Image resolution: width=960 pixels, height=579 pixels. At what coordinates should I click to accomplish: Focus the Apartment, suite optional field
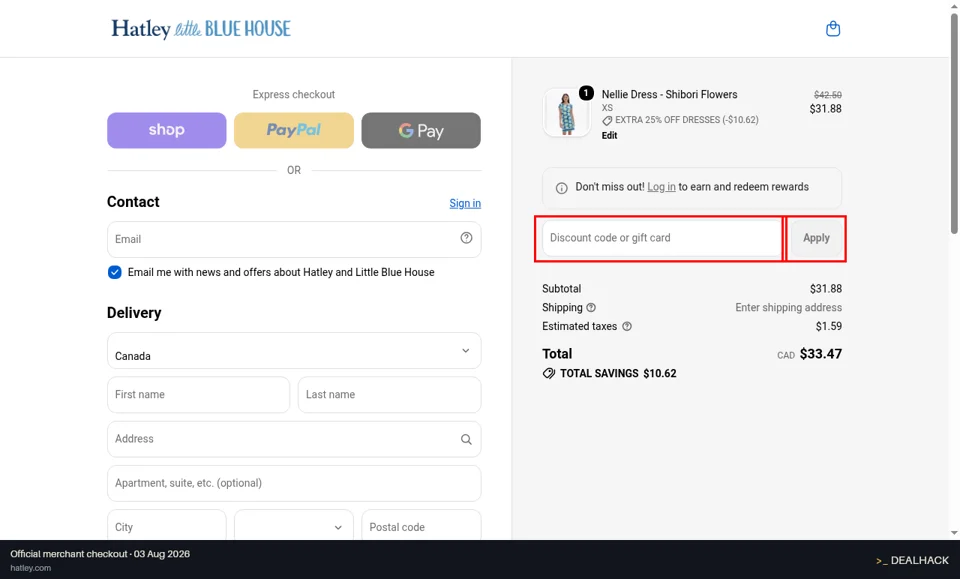pyautogui.click(x=294, y=484)
